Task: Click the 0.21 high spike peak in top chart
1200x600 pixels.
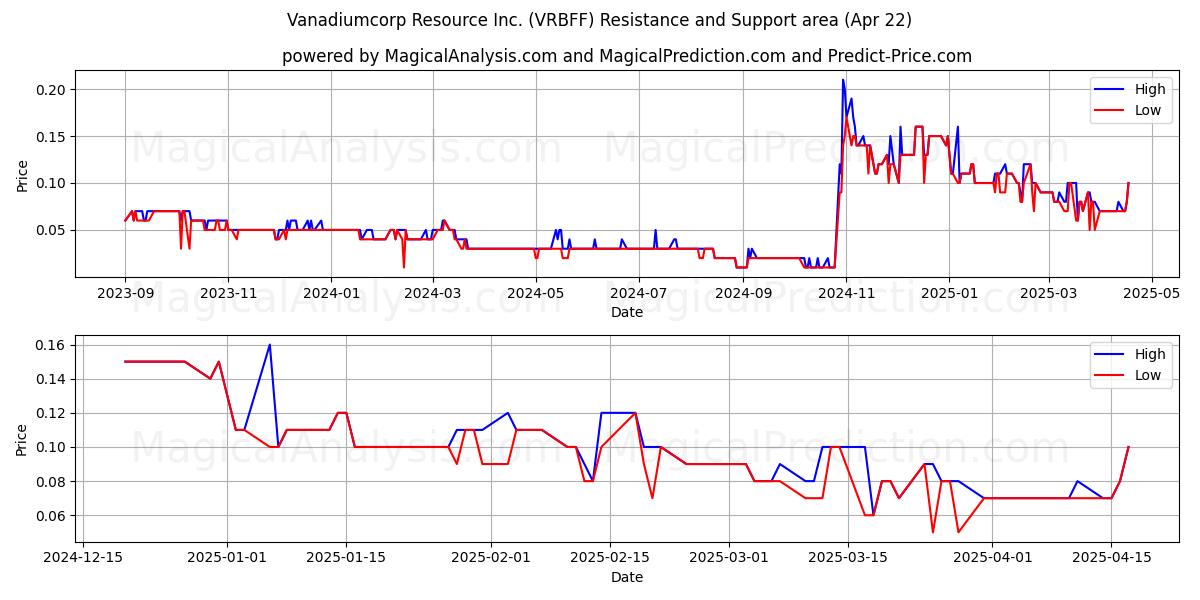Action: 843,80
